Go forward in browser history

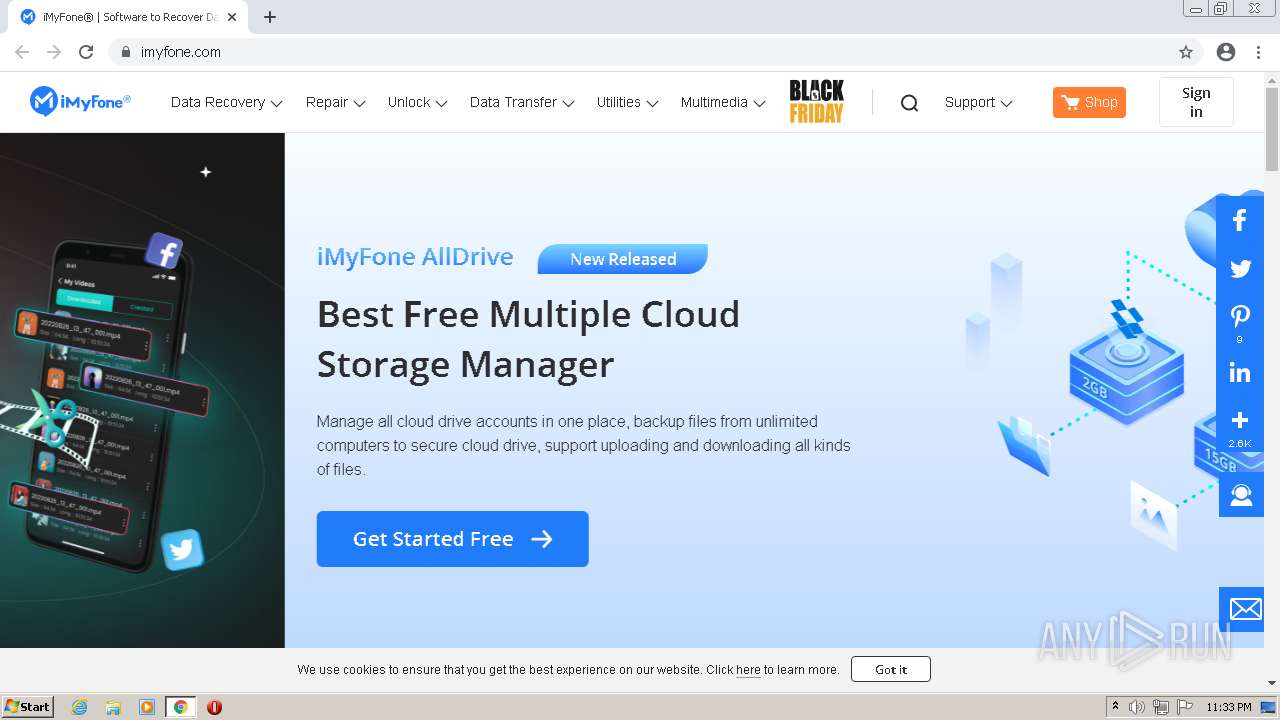(x=54, y=52)
